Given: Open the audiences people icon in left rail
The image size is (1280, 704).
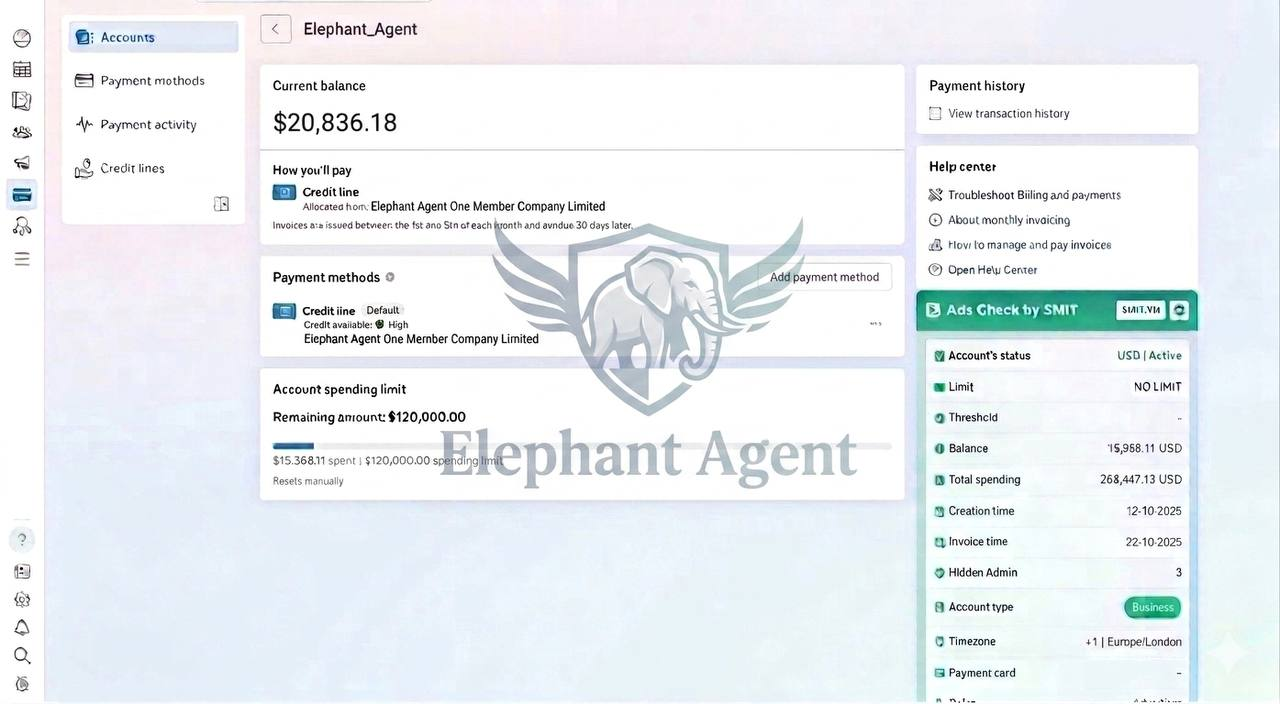Looking at the screenshot, I should tap(22, 132).
